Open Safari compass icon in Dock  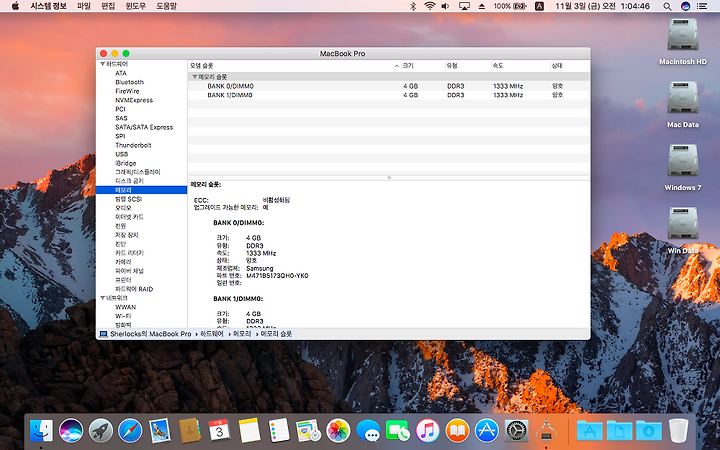(x=130, y=431)
